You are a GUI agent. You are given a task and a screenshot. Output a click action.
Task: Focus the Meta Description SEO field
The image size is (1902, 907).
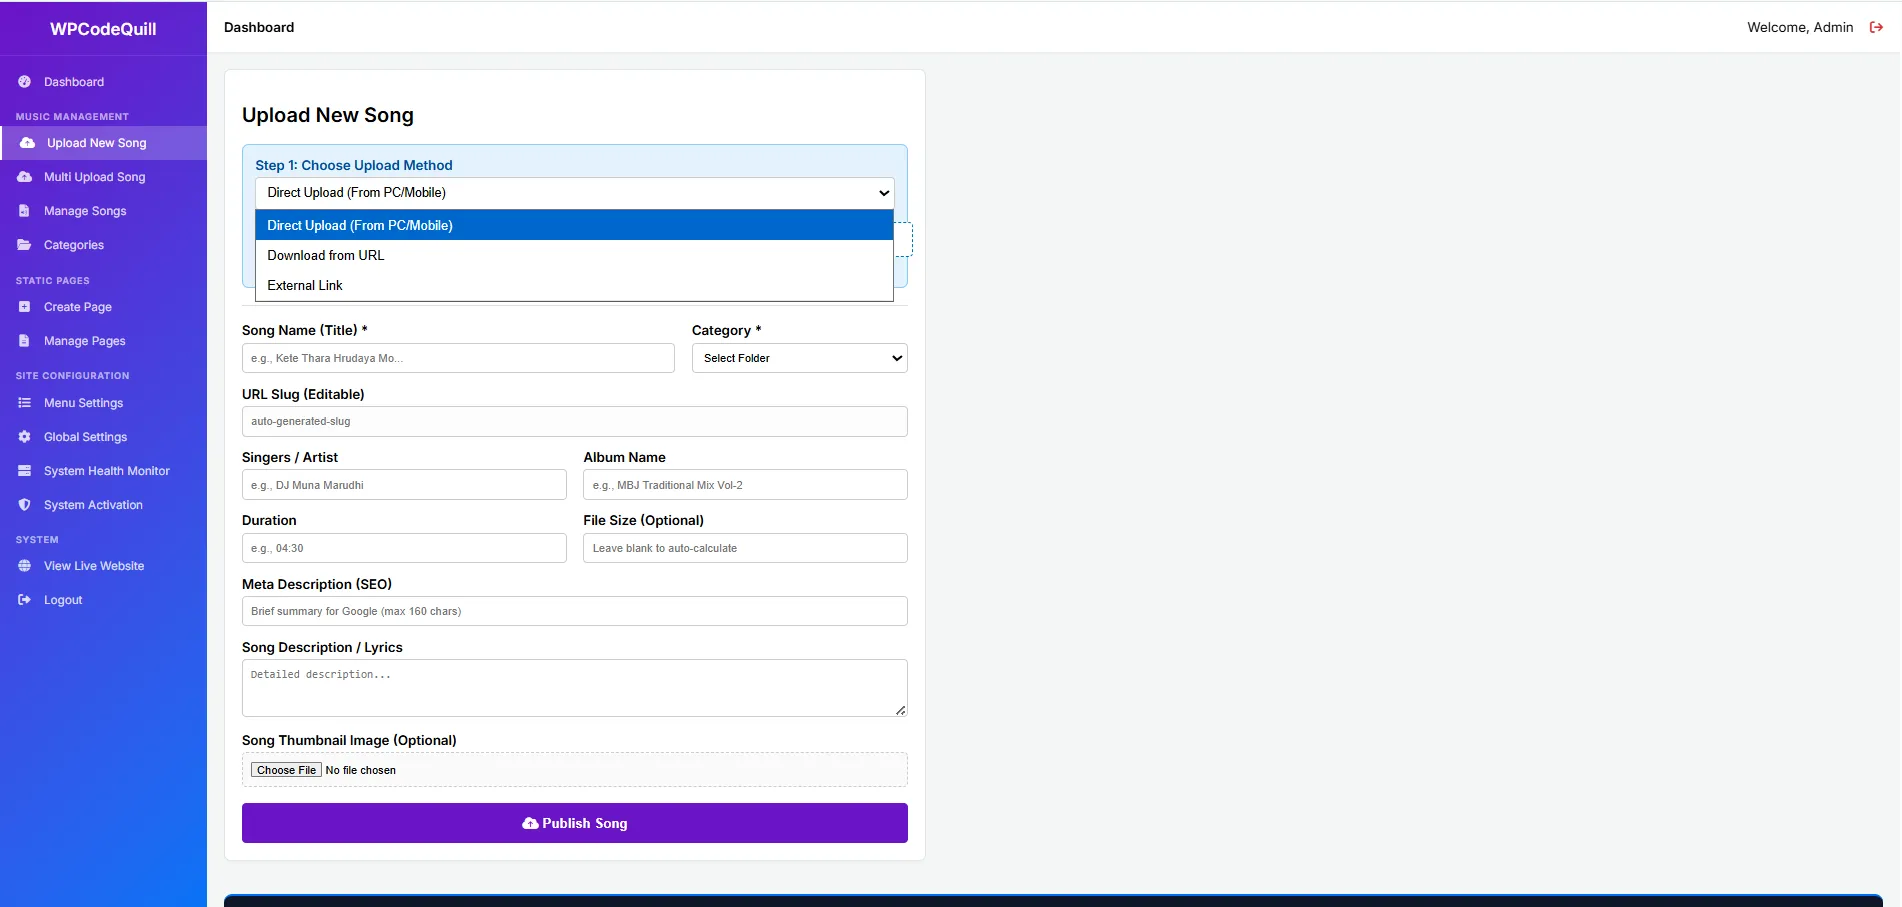pos(574,611)
